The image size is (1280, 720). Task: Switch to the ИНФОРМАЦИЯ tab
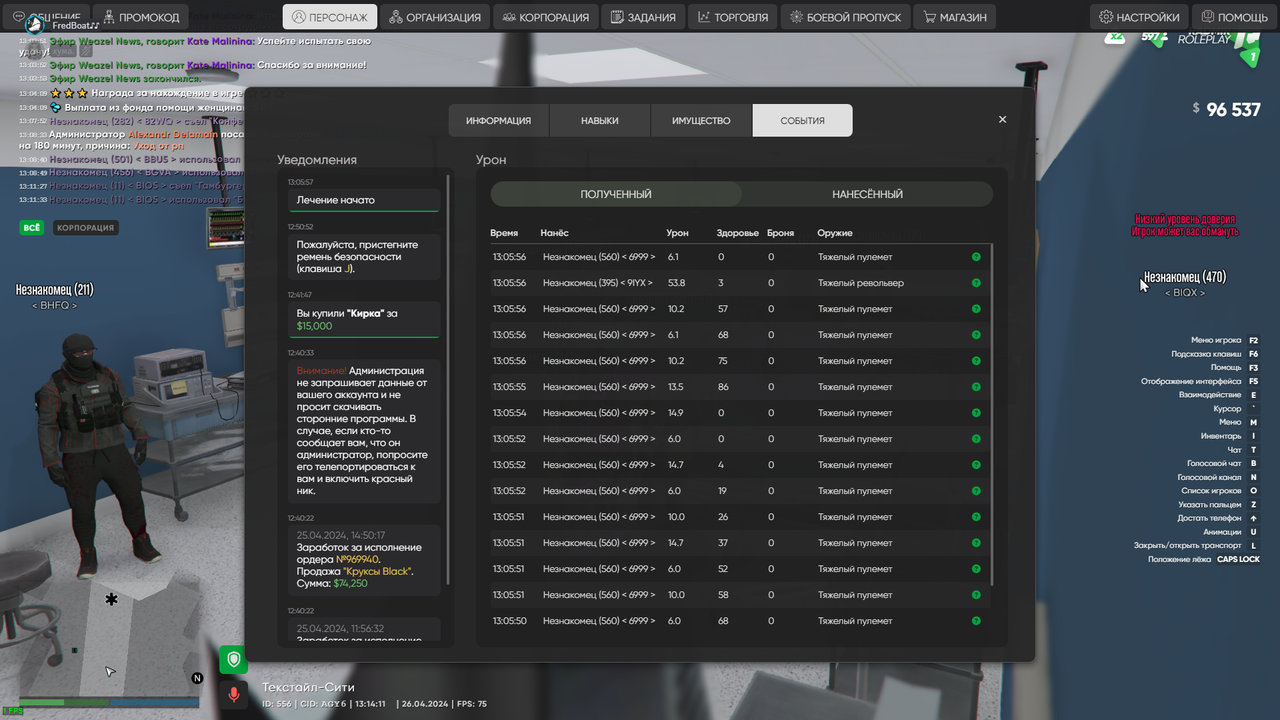click(498, 120)
